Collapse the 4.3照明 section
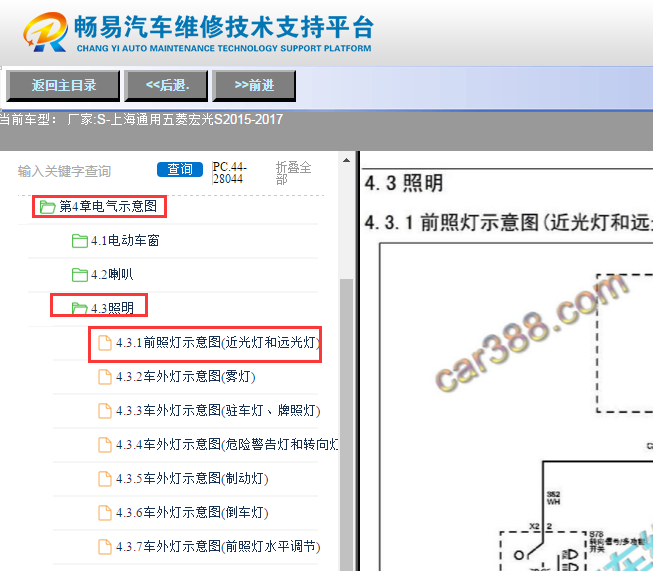 112,308
